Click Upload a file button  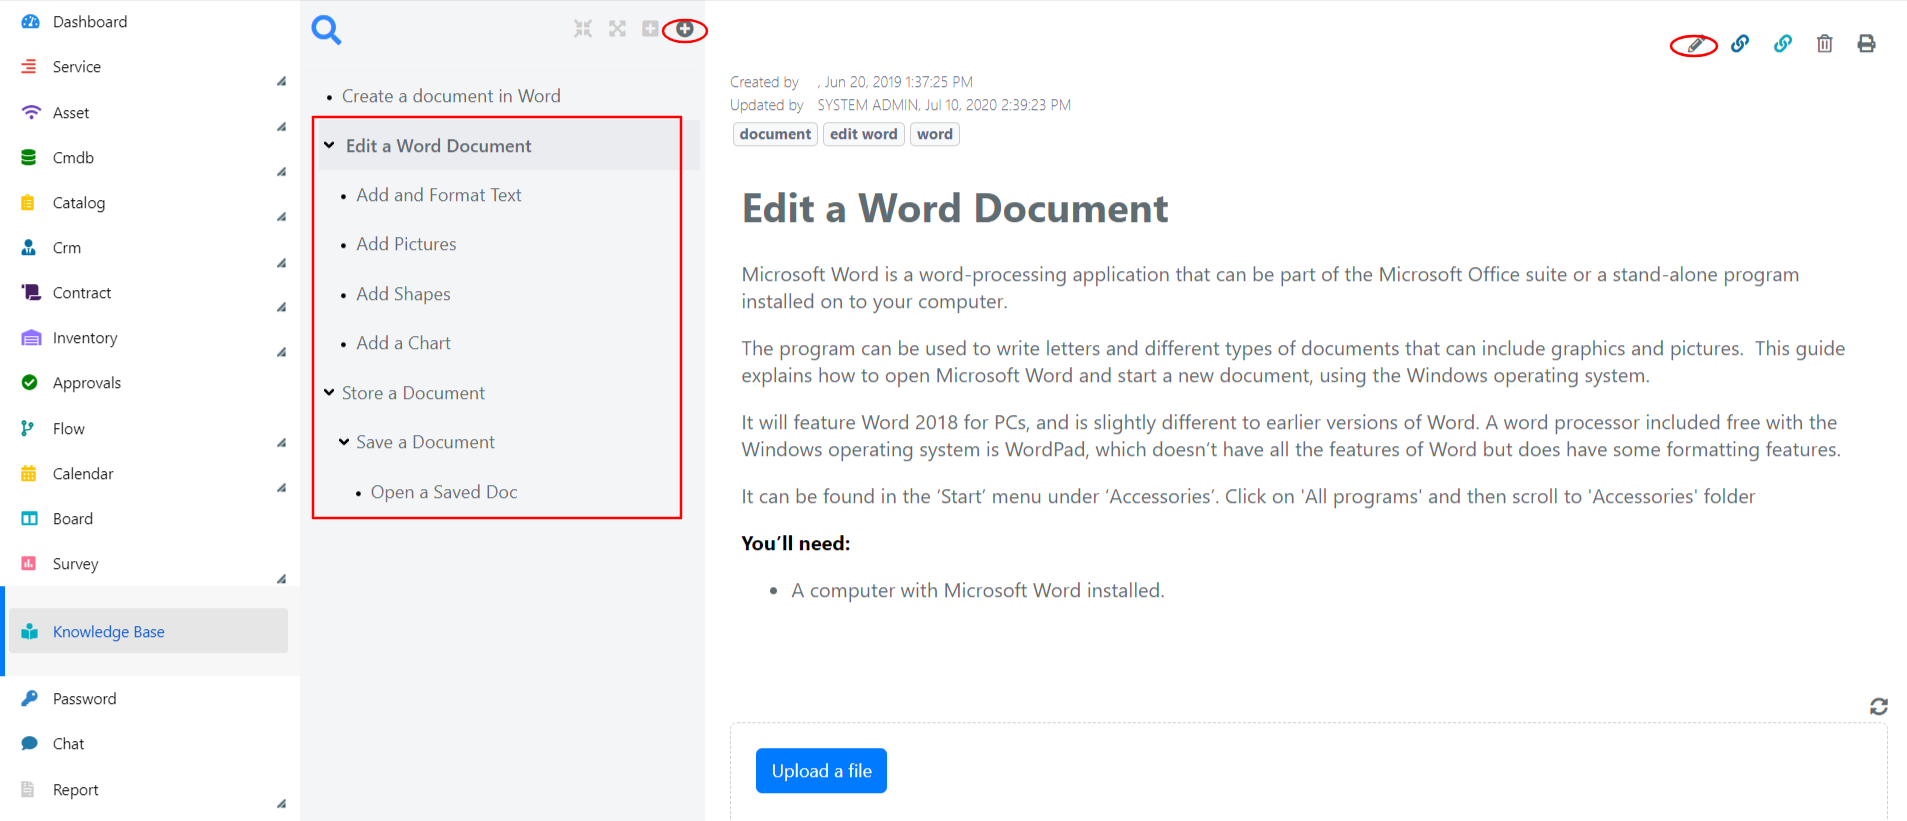click(821, 770)
